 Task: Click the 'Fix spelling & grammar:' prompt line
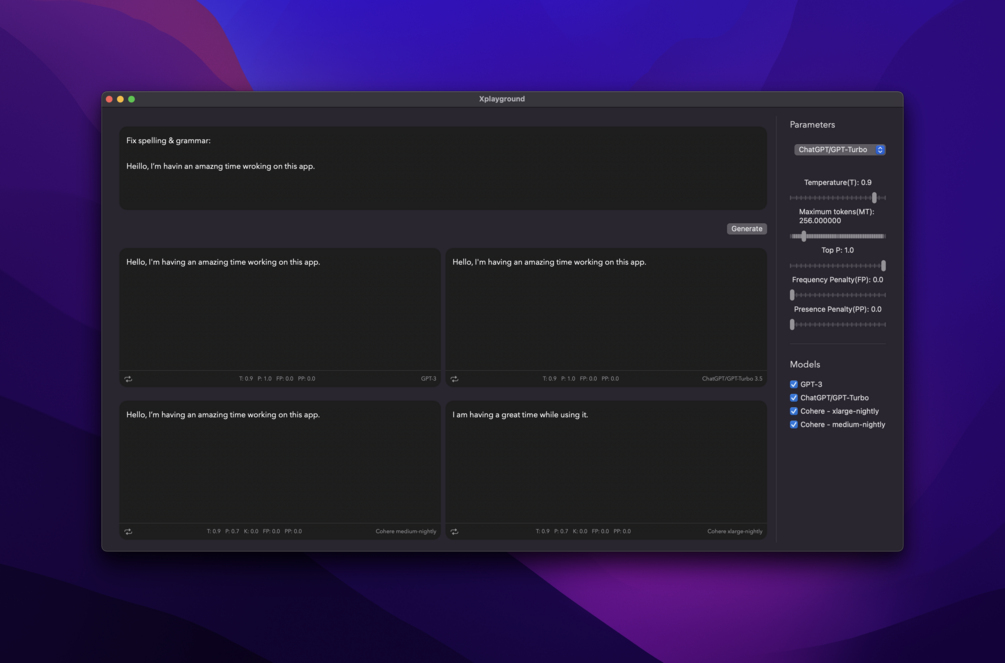coord(169,140)
